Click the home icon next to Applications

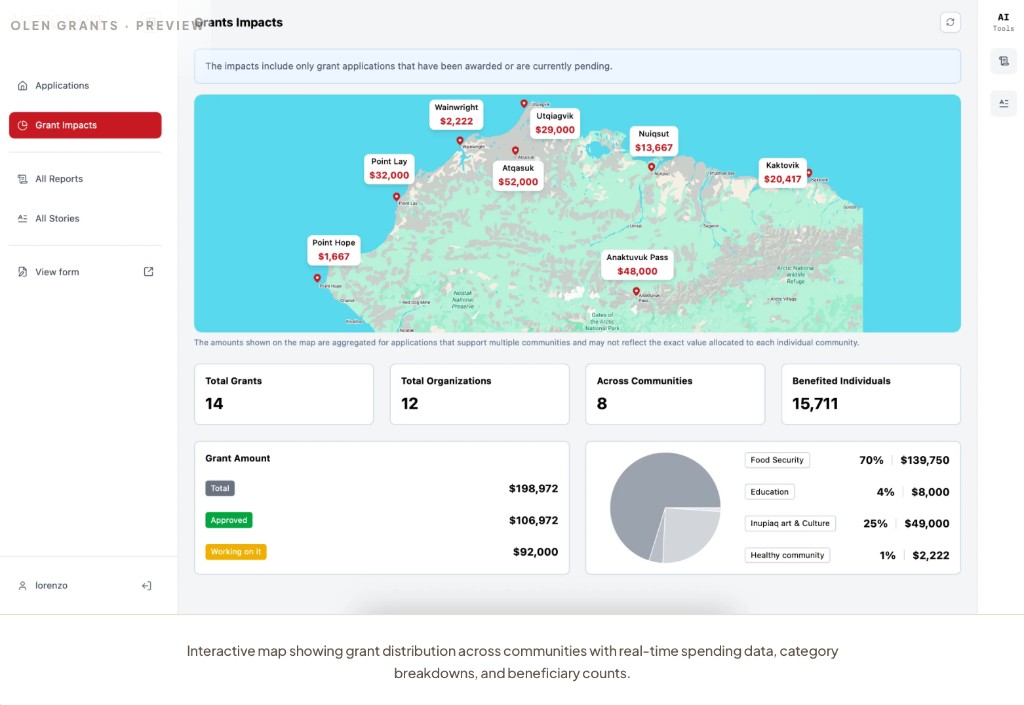pyautogui.click(x=23, y=86)
